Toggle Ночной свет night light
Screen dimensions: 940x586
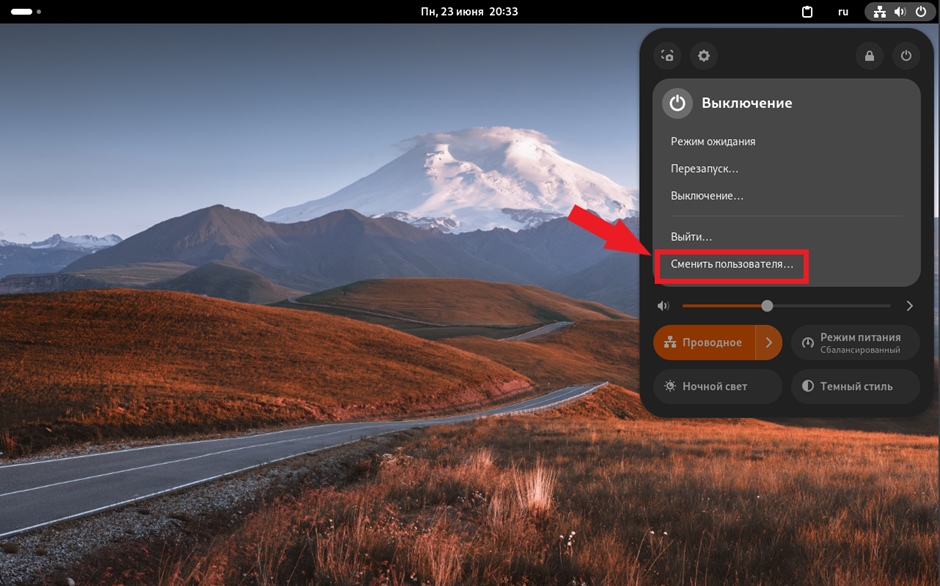pos(717,386)
